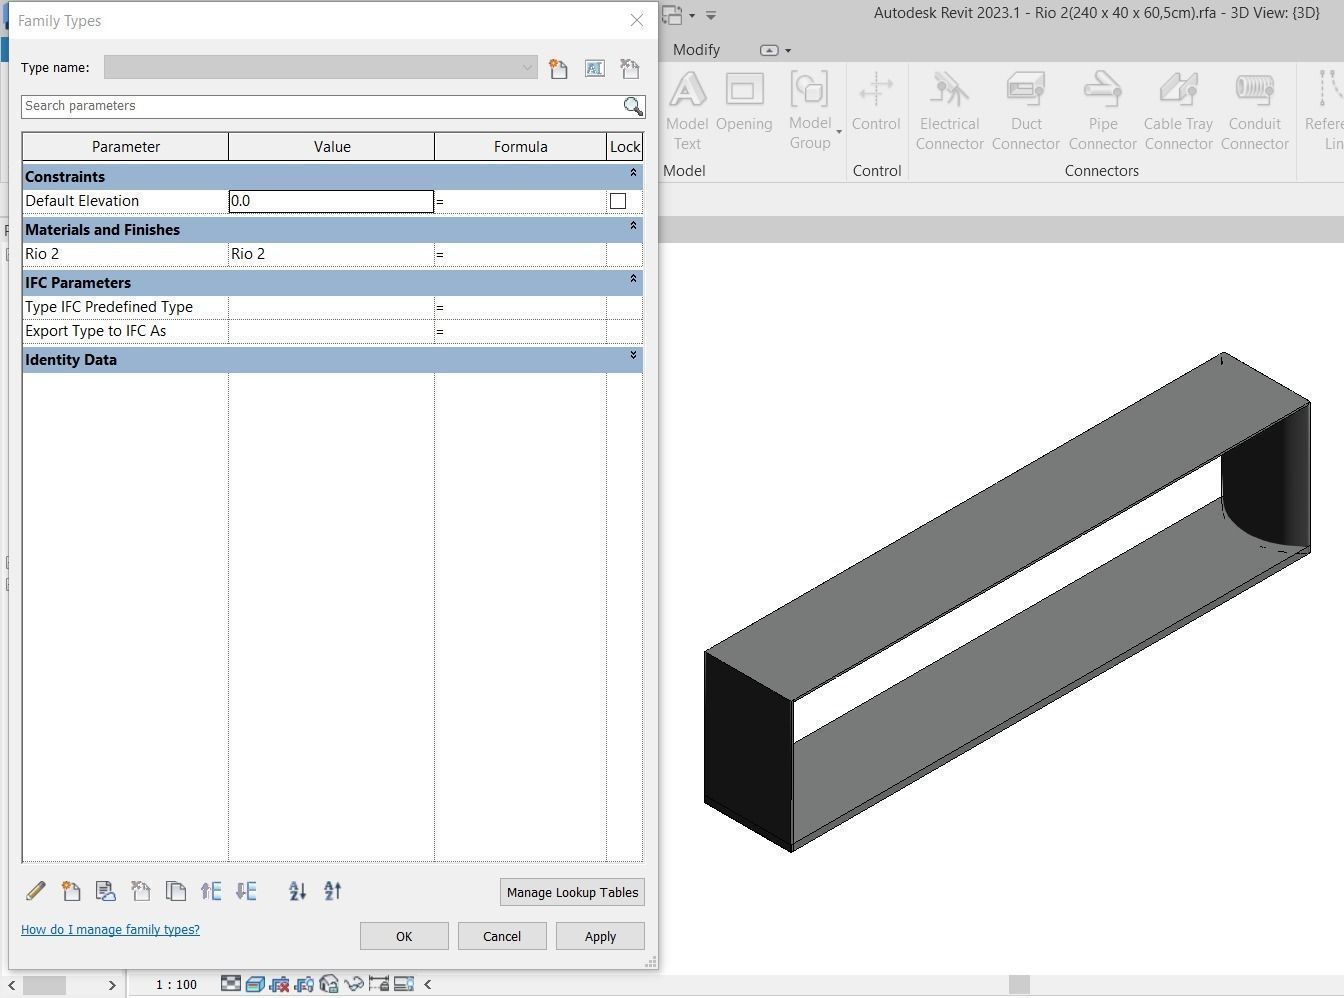Click the Type IFC Predefined Type value cell

tap(331, 307)
